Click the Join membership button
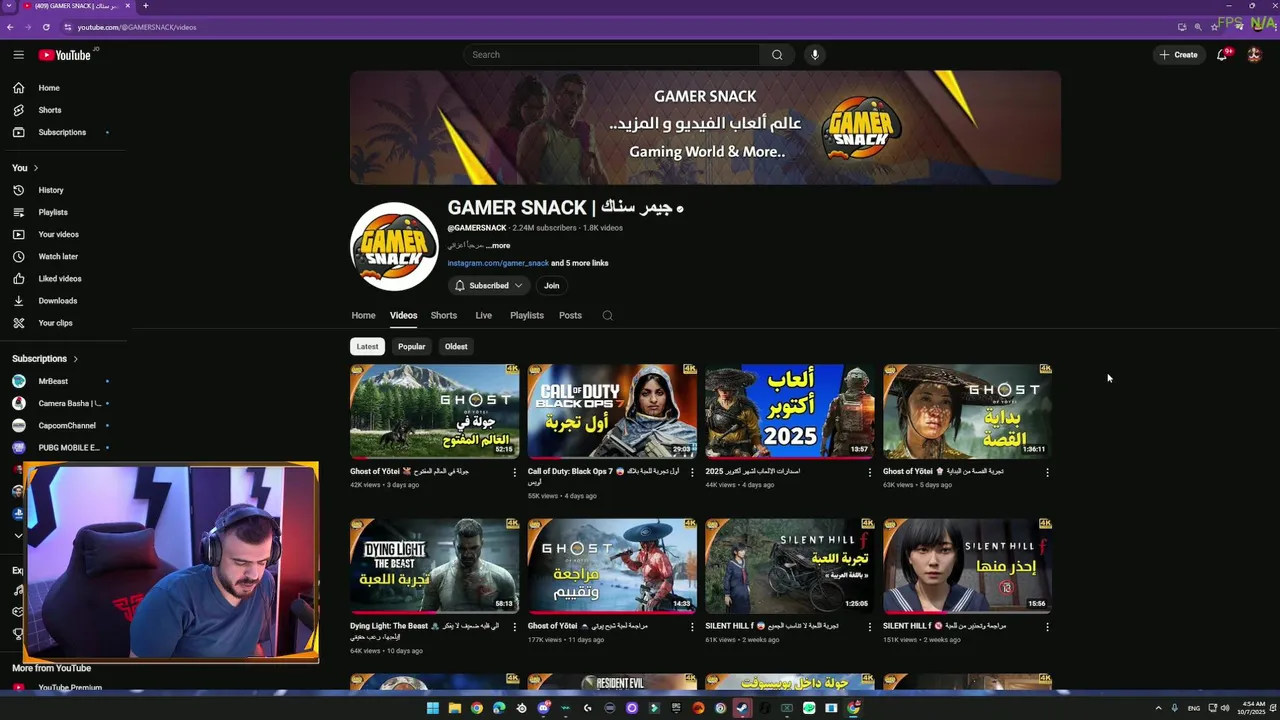This screenshot has height=720, width=1280. click(x=551, y=286)
